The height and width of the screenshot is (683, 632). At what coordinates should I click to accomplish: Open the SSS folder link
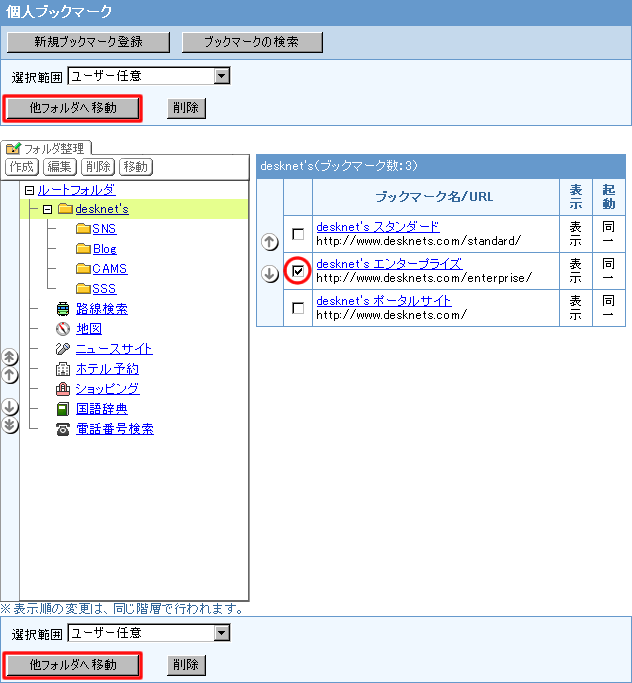(x=104, y=288)
